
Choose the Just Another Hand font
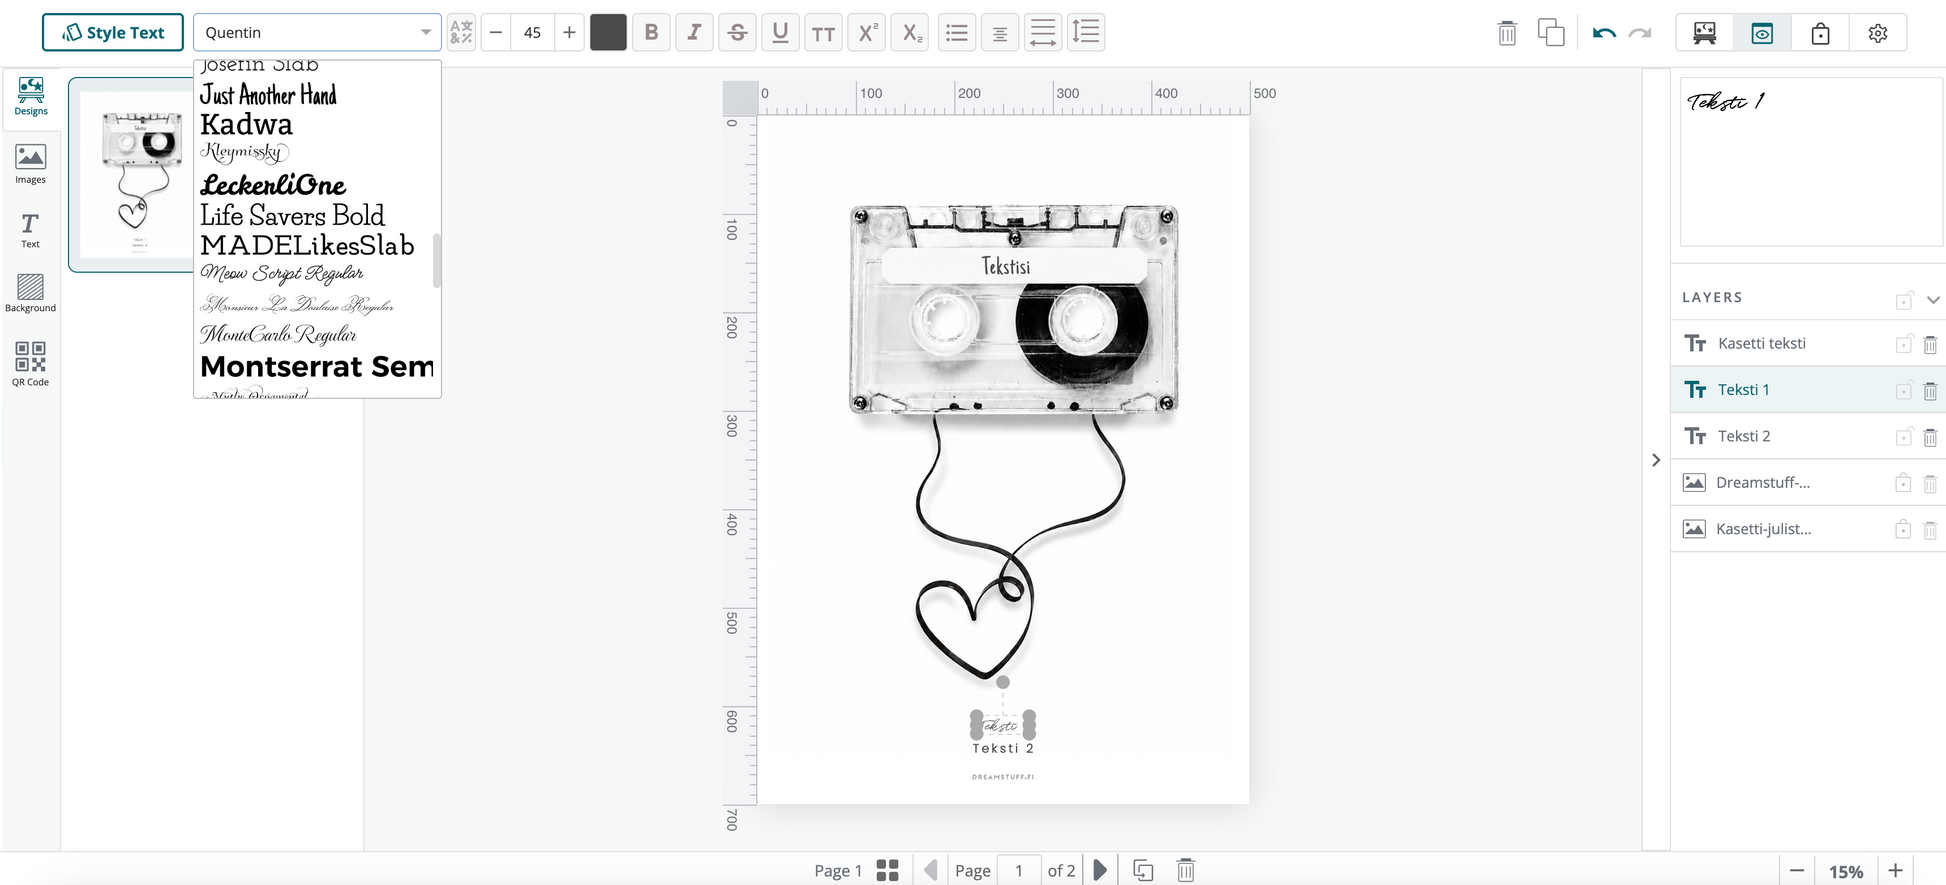[268, 95]
